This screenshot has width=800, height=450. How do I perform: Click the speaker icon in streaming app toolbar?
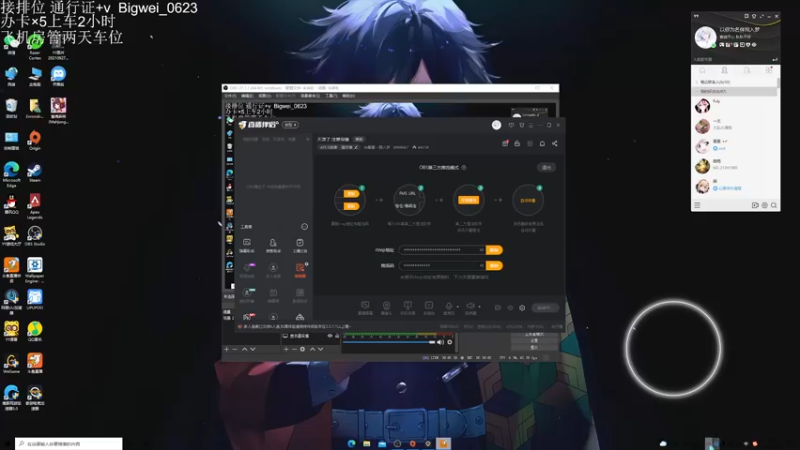pyautogui.click(x=470, y=307)
